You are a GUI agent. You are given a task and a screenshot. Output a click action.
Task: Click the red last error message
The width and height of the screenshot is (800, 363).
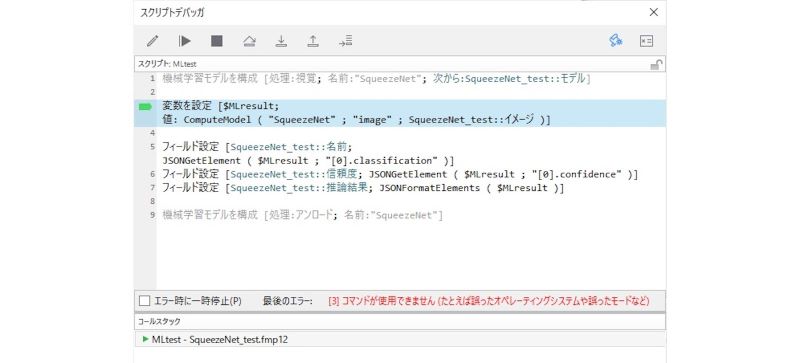pos(489,301)
